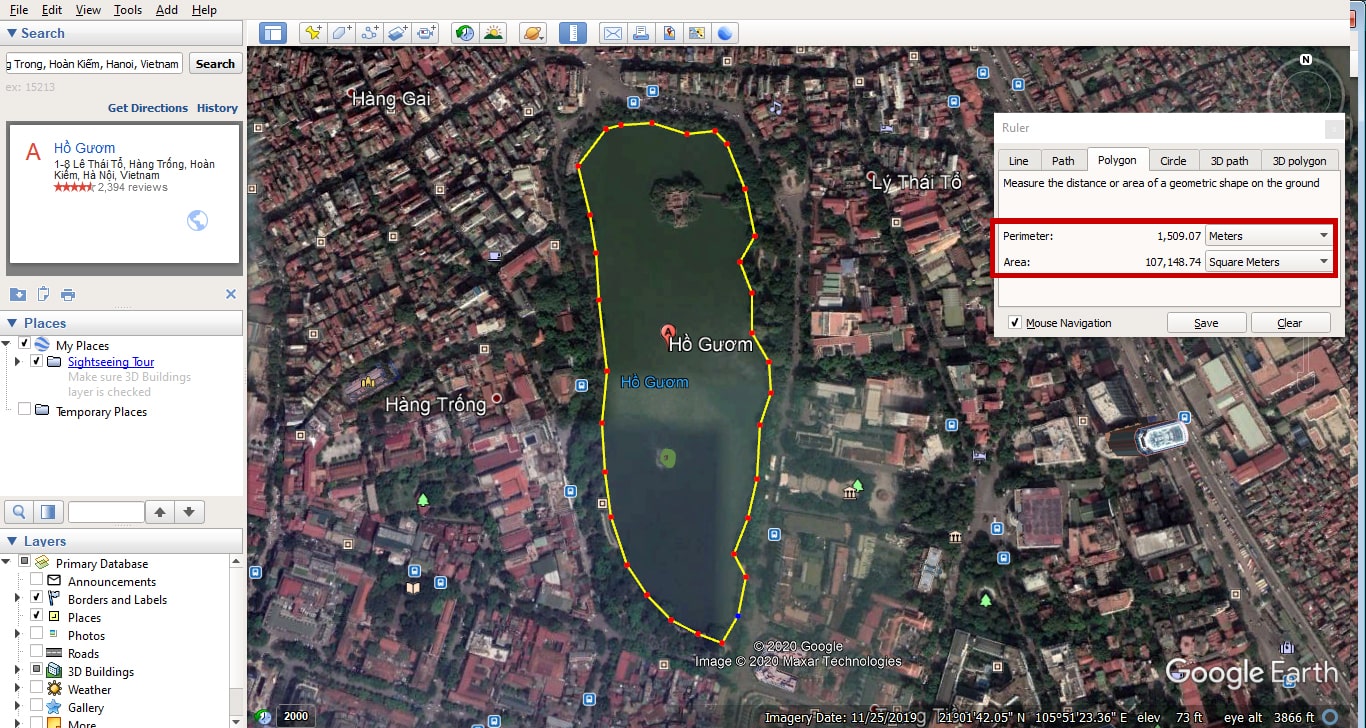Viewport: 1366px width, 728px height.
Task: Click the printer icon below search results
Action: 68,294
